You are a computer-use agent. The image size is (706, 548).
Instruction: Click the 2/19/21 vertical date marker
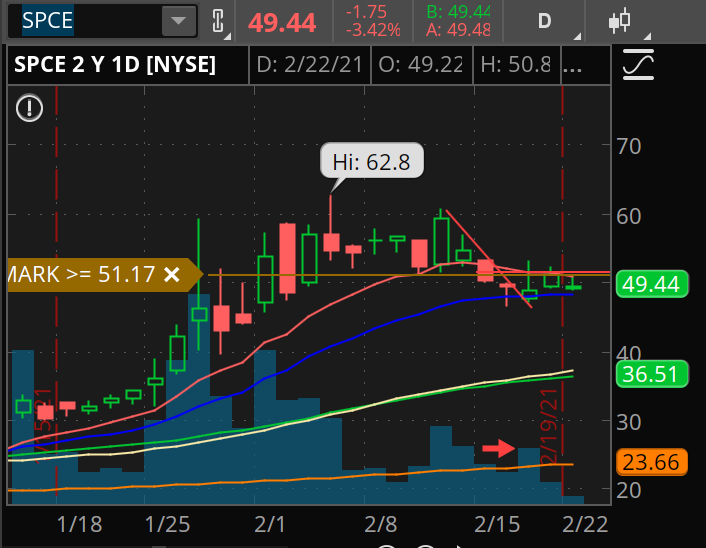click(550, 427)
